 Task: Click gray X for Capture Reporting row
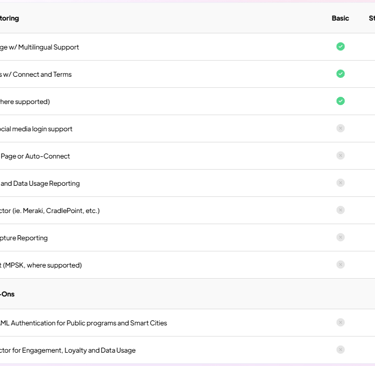(x=340, y=237)
